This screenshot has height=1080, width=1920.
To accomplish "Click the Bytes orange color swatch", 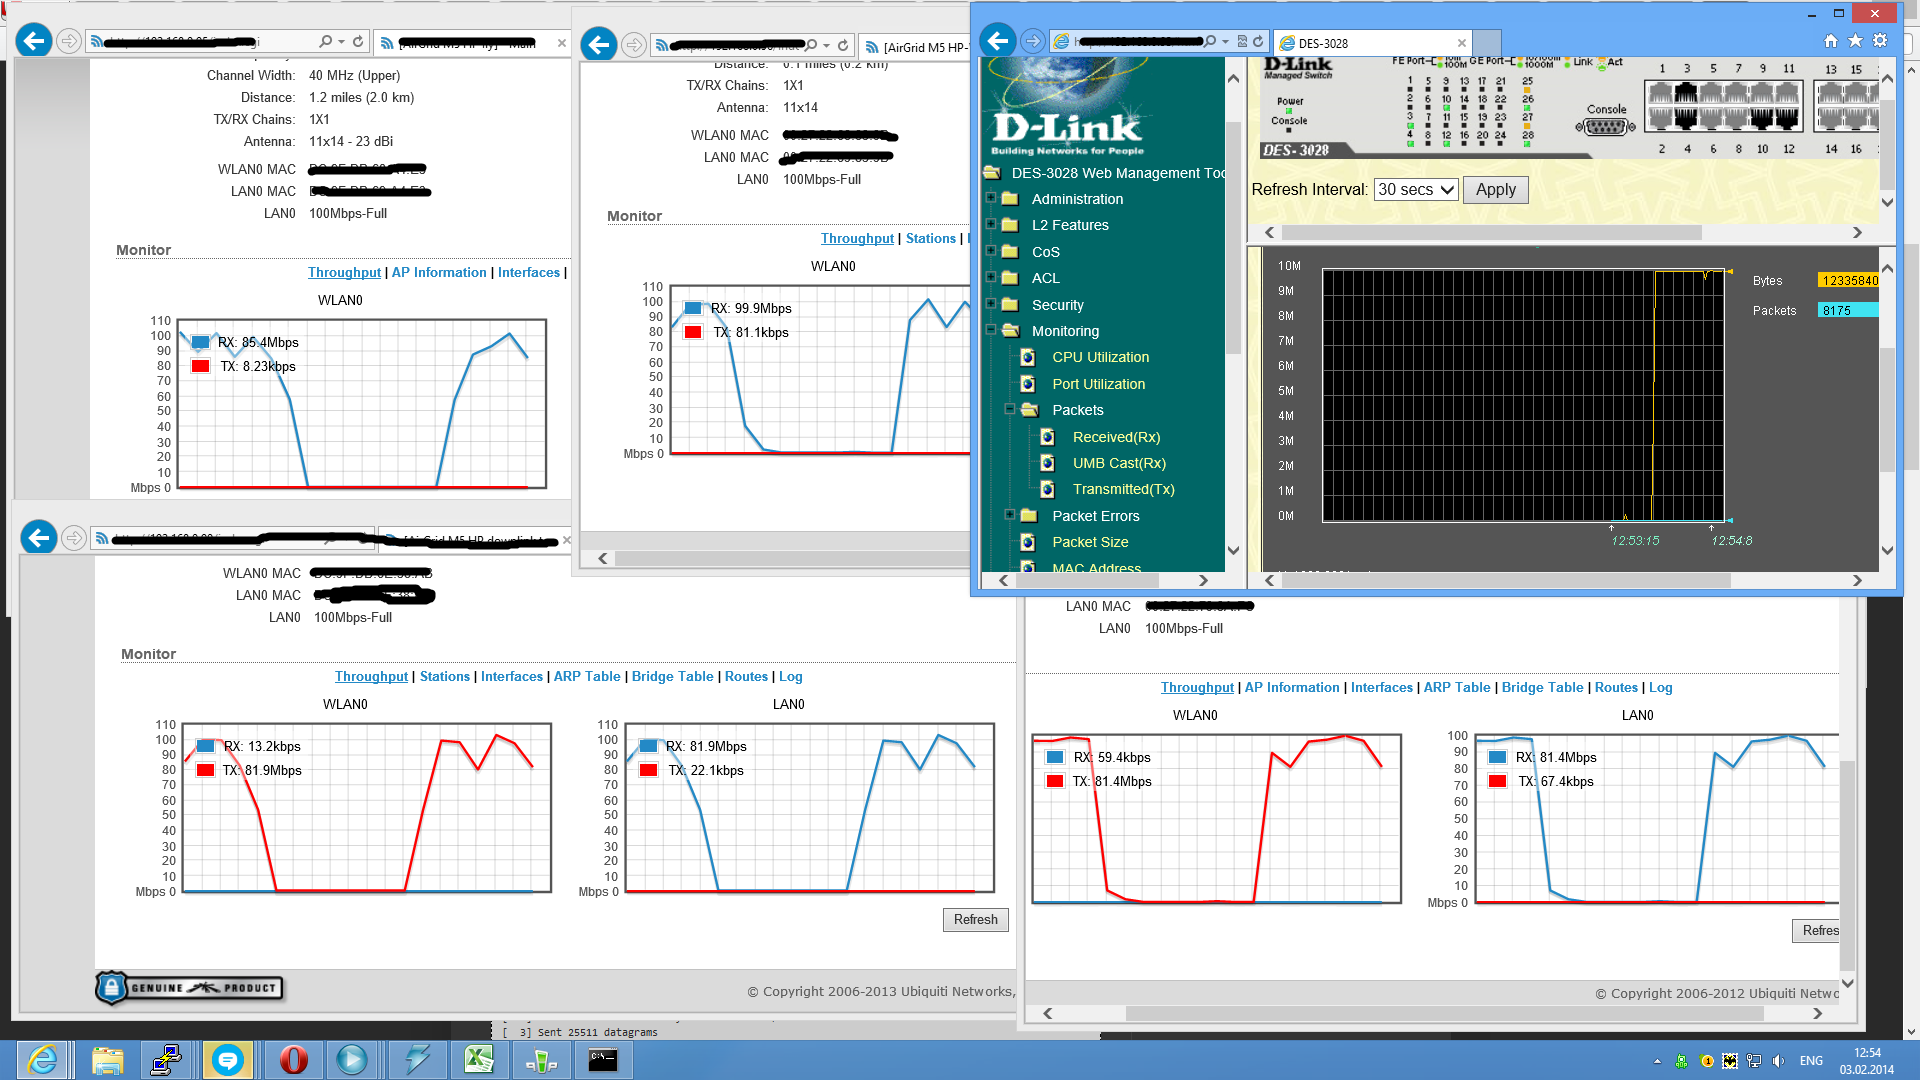I will click(x=1849, y=281).
